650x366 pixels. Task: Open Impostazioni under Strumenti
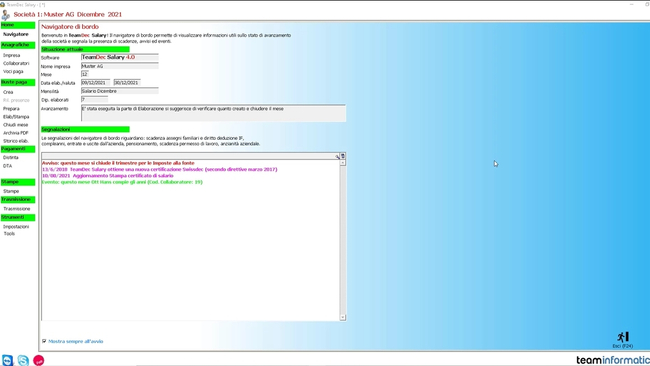tap(16, 227)
